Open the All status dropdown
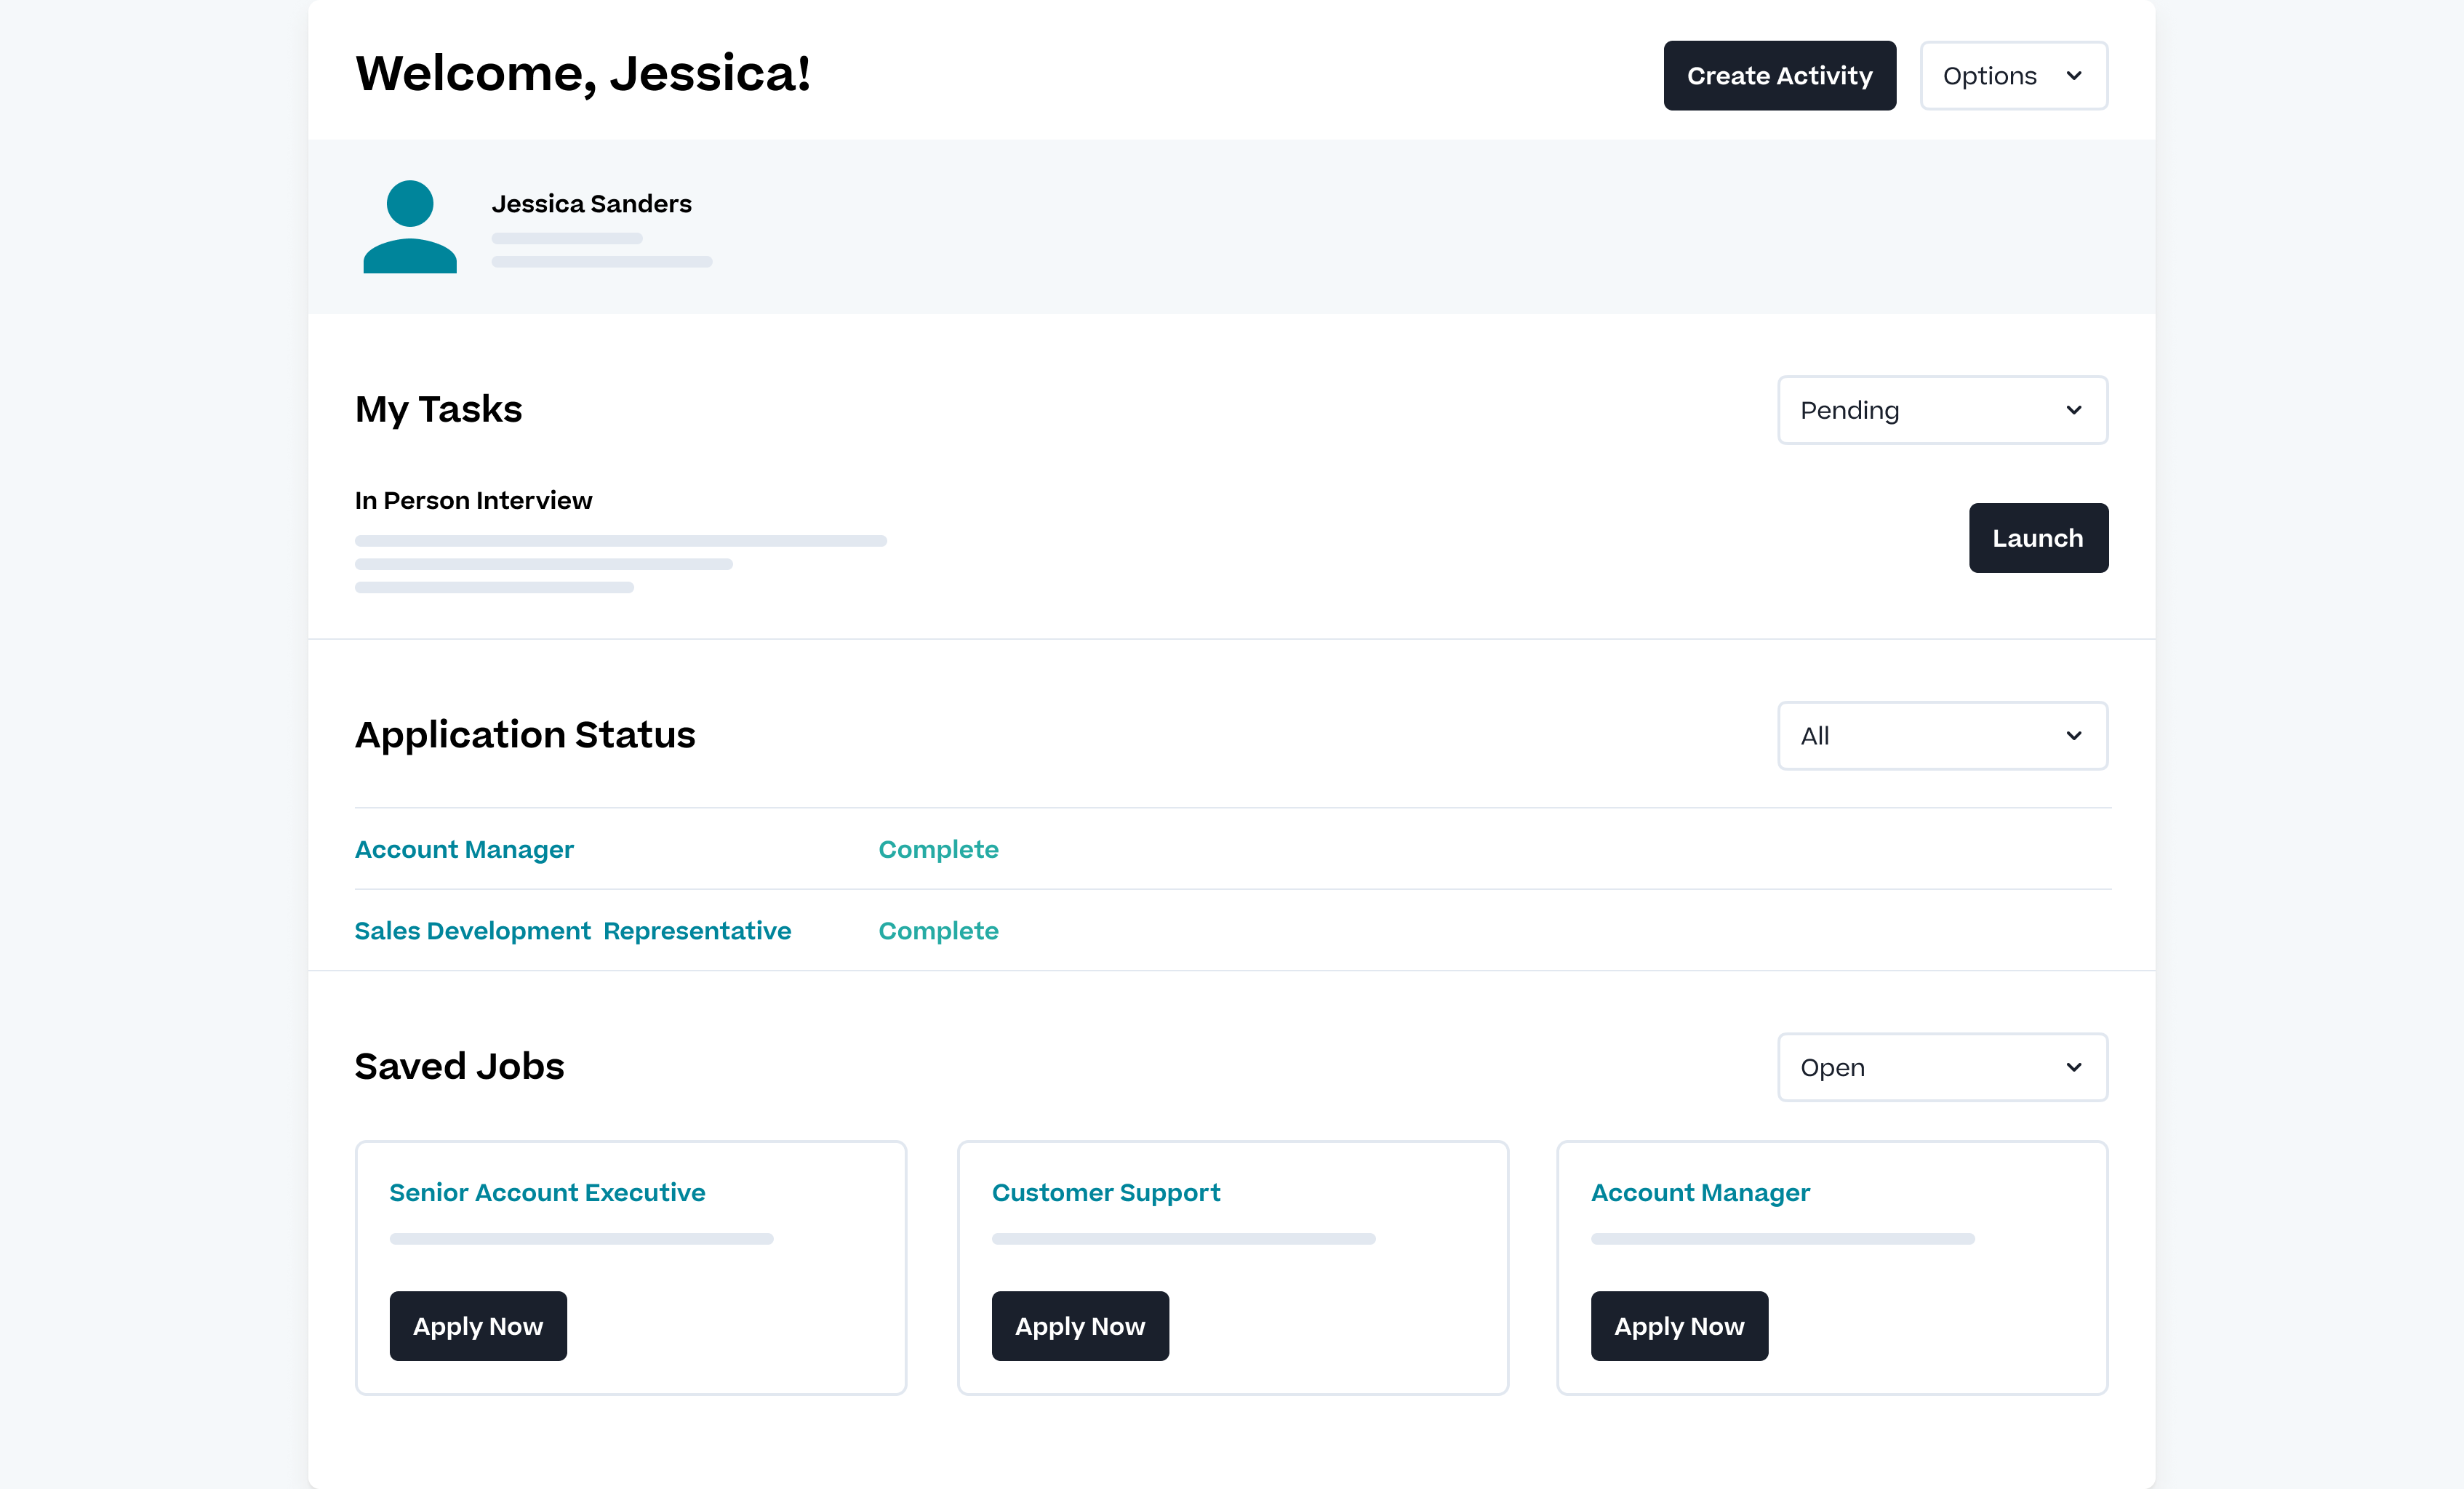 (1941, 736)
